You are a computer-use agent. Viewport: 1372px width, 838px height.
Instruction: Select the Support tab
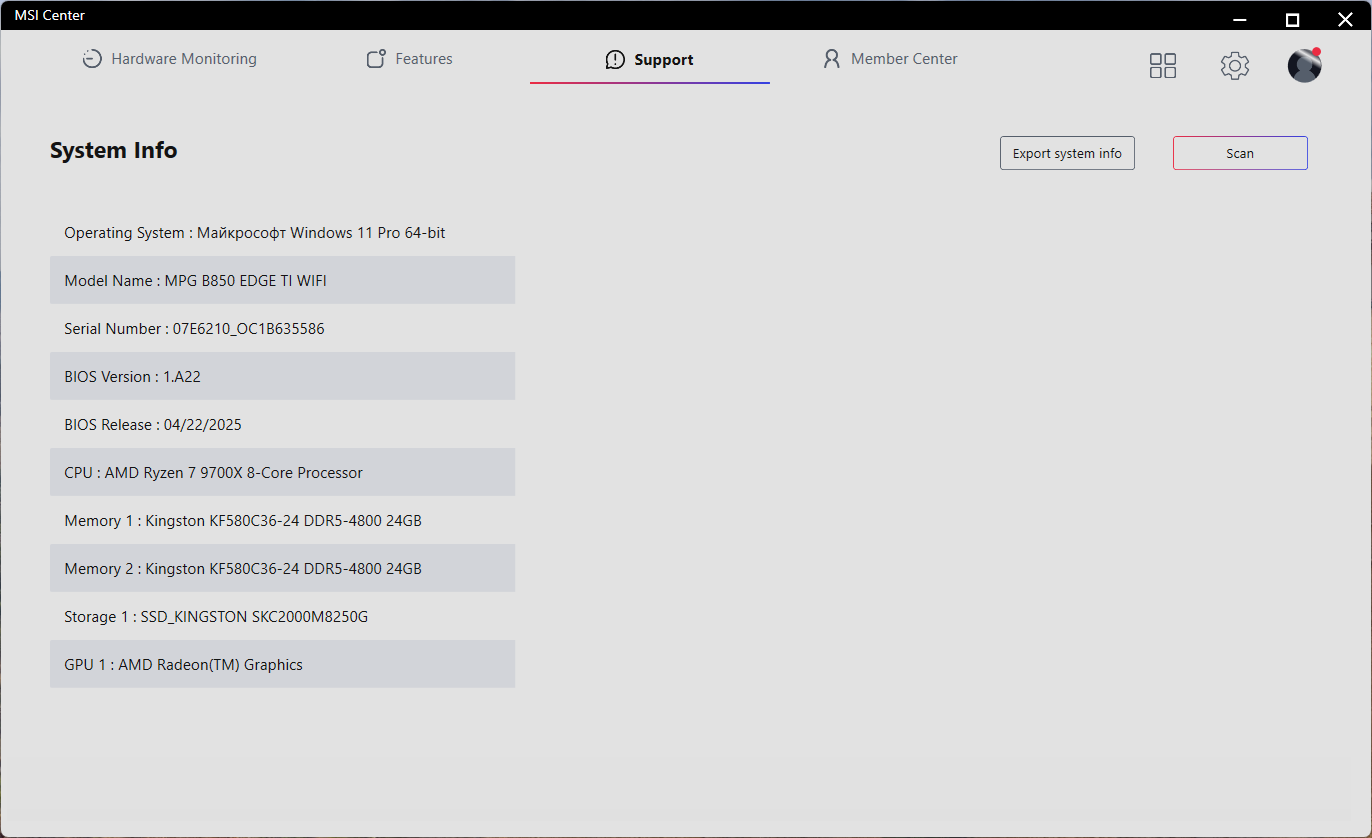pos(650,60)
